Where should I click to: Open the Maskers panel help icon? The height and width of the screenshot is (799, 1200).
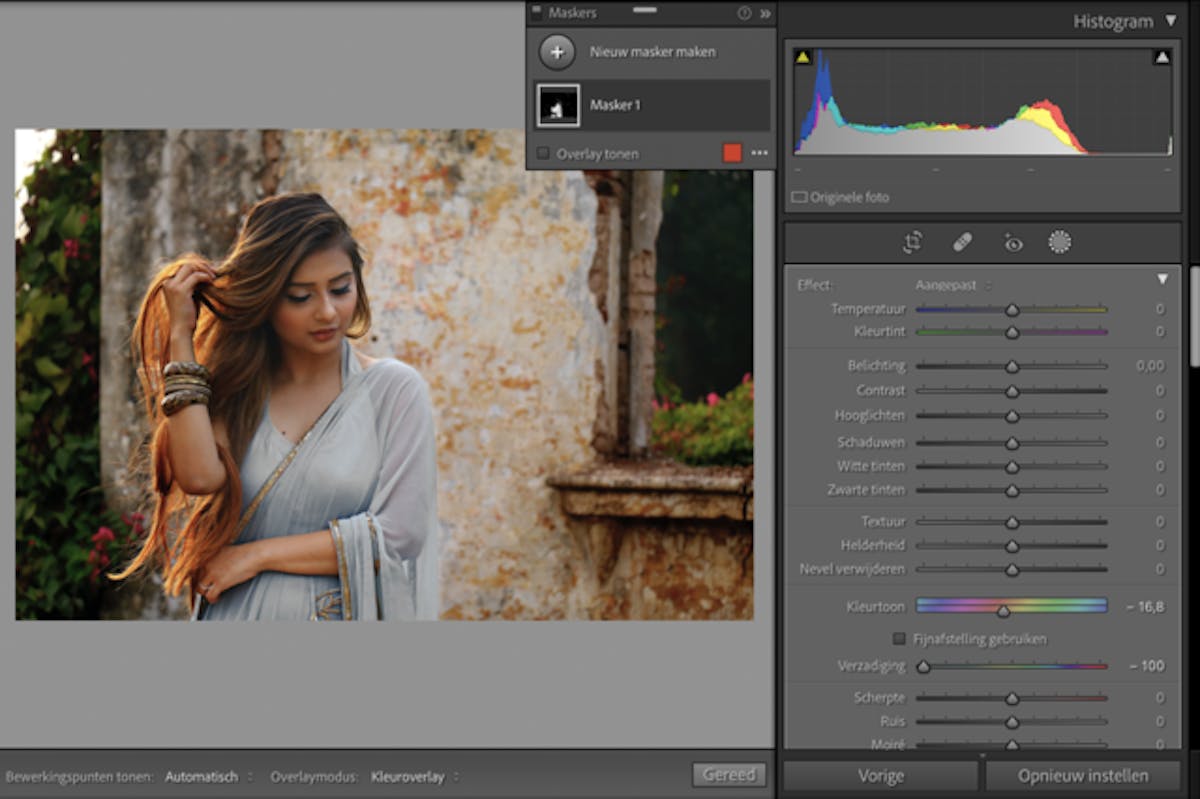click(744, 13)
